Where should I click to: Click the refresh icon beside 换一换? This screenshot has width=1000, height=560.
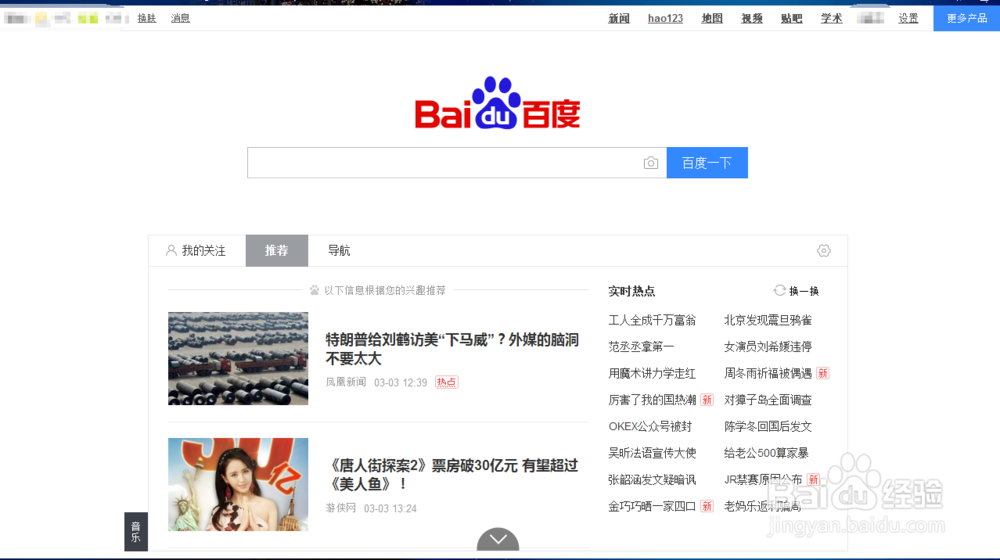[x=779, y=291]
